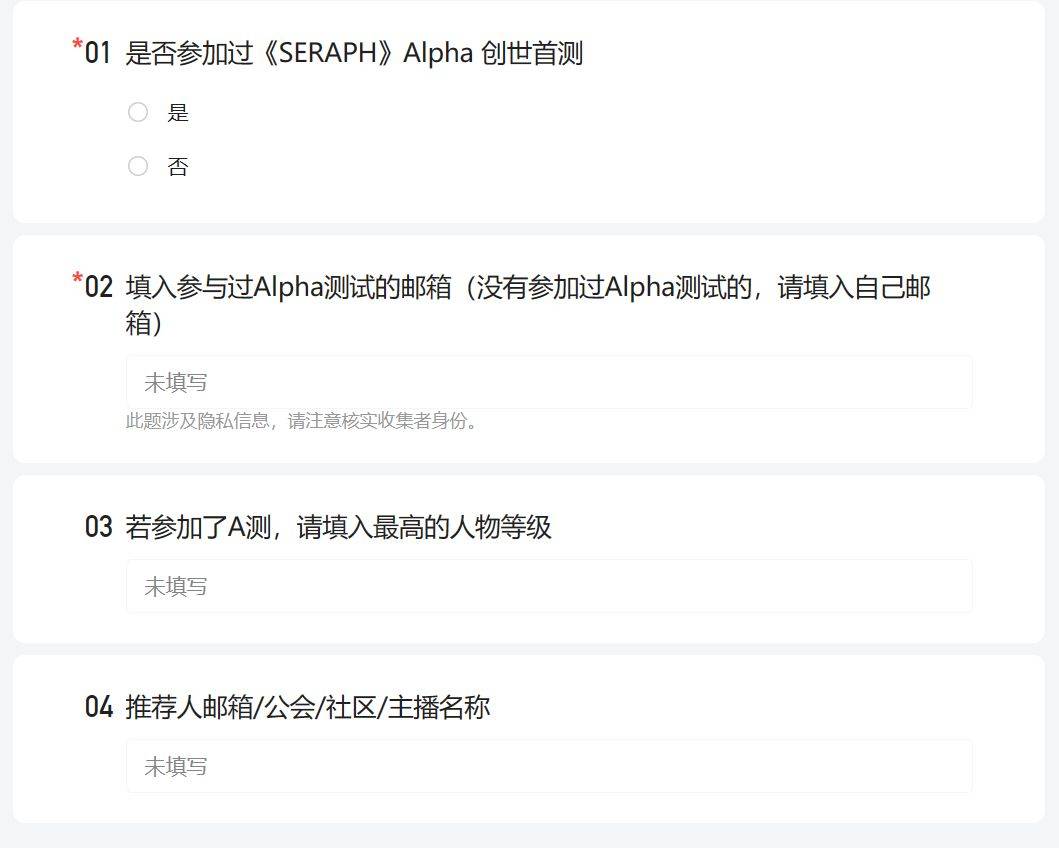Viewport: 1059px width, 848px height.
Task: Click the title text 若参加了A测，请填入最高的人物等级
Action: pyautogui.click(x=338, y=527)
